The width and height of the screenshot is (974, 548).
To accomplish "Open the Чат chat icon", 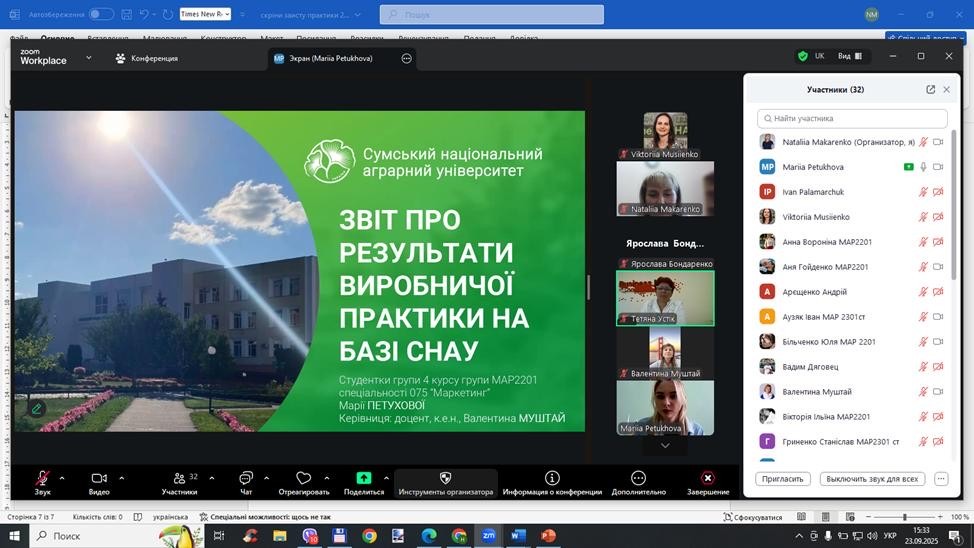I will [x=246, y=479].
